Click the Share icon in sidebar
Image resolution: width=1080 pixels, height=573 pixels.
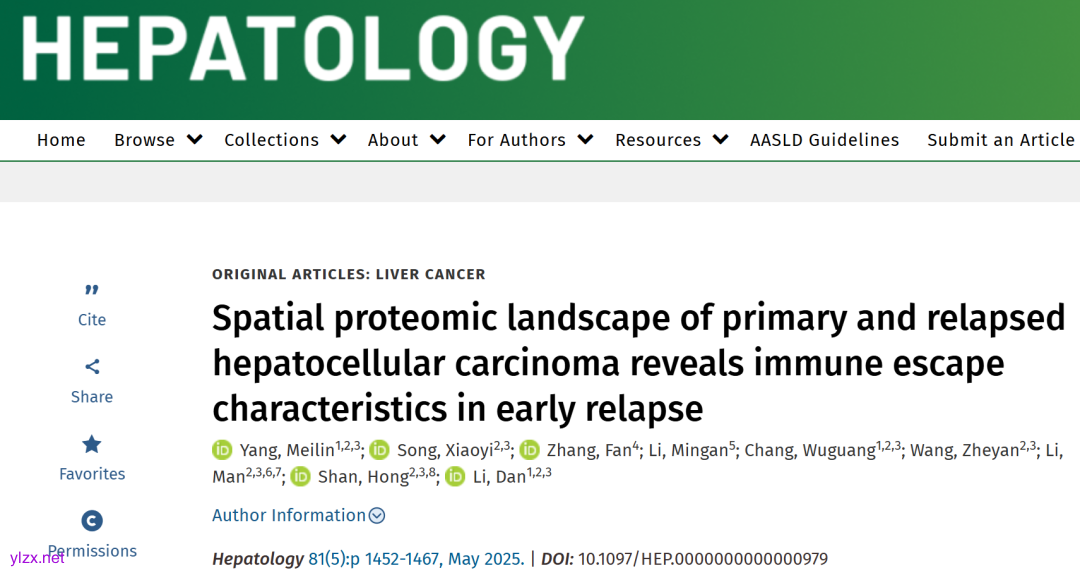(92, 367)
